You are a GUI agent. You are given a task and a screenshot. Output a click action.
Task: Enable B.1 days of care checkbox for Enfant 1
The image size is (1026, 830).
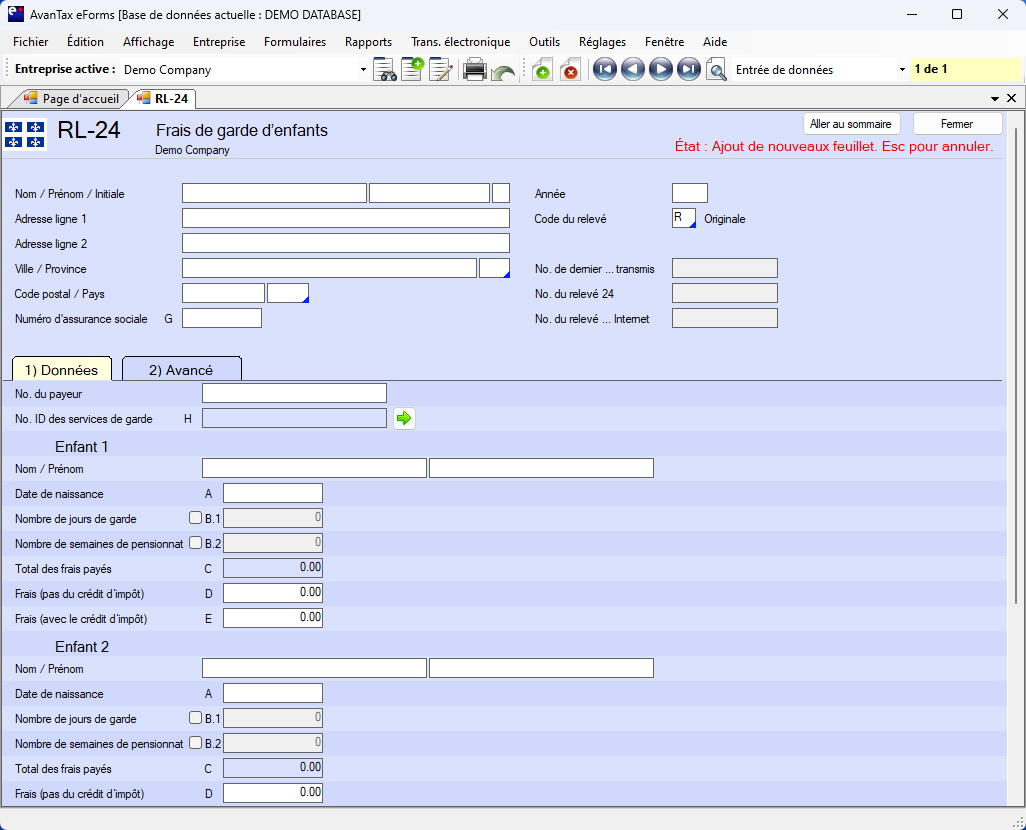pos(195,518)
